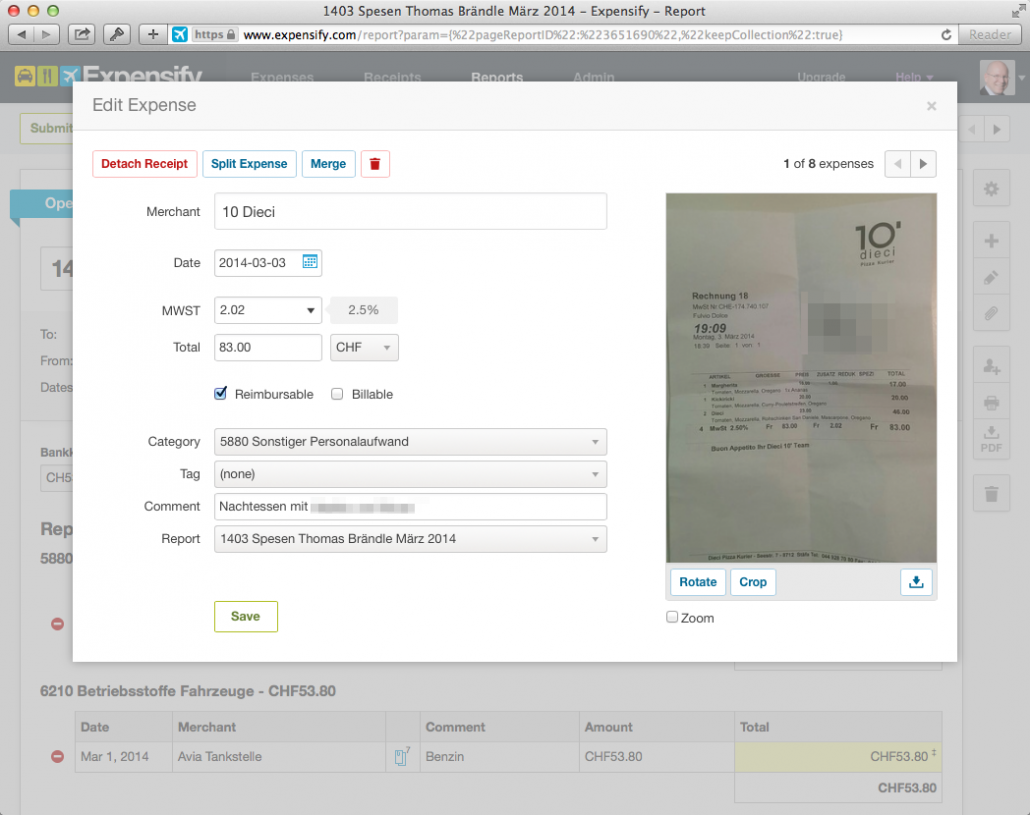Open the Receipts tab
Image resolution: width=1030 pixels, height=815 pixels.
click(x=392, y=77)
